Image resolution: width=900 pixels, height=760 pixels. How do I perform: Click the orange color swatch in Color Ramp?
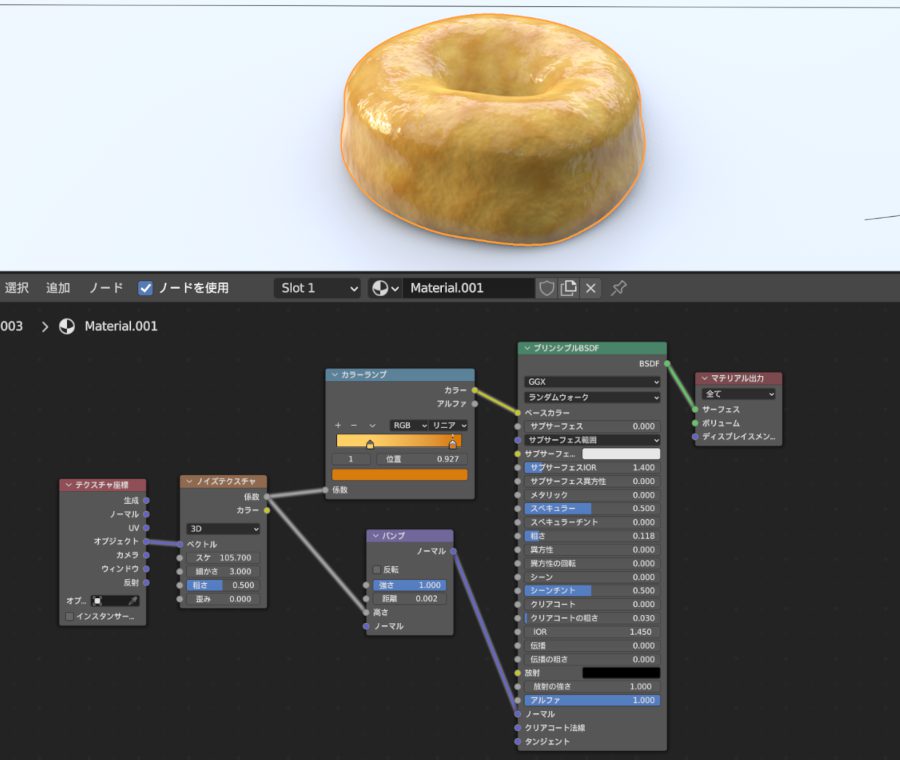point(399,475)
